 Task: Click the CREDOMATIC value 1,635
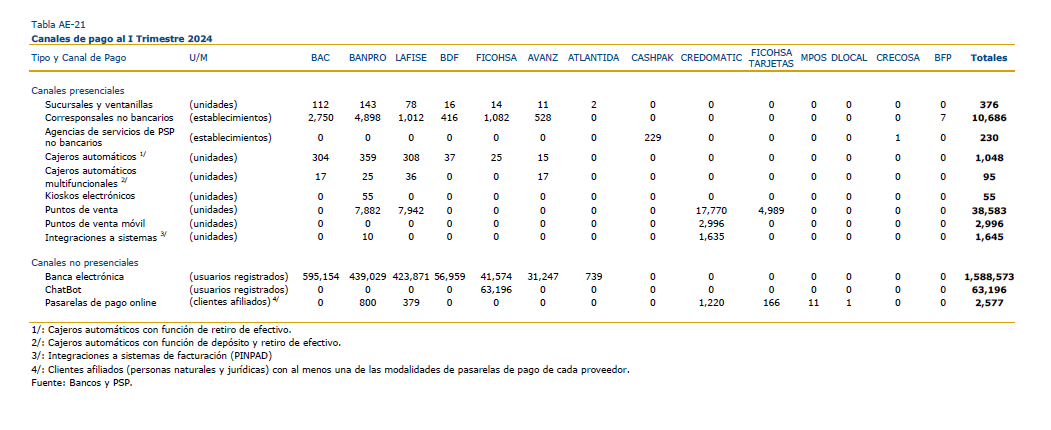tap(711, 237)
